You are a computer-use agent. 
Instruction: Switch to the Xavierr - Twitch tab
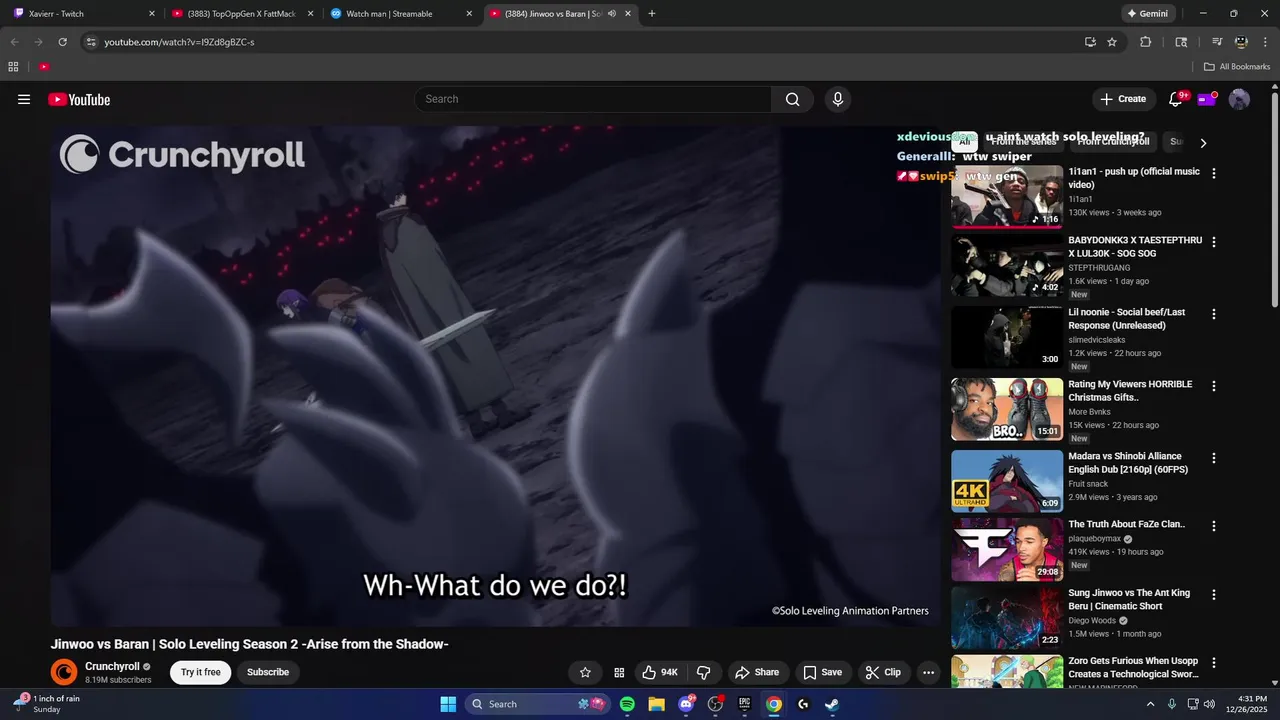click(84, 14)
